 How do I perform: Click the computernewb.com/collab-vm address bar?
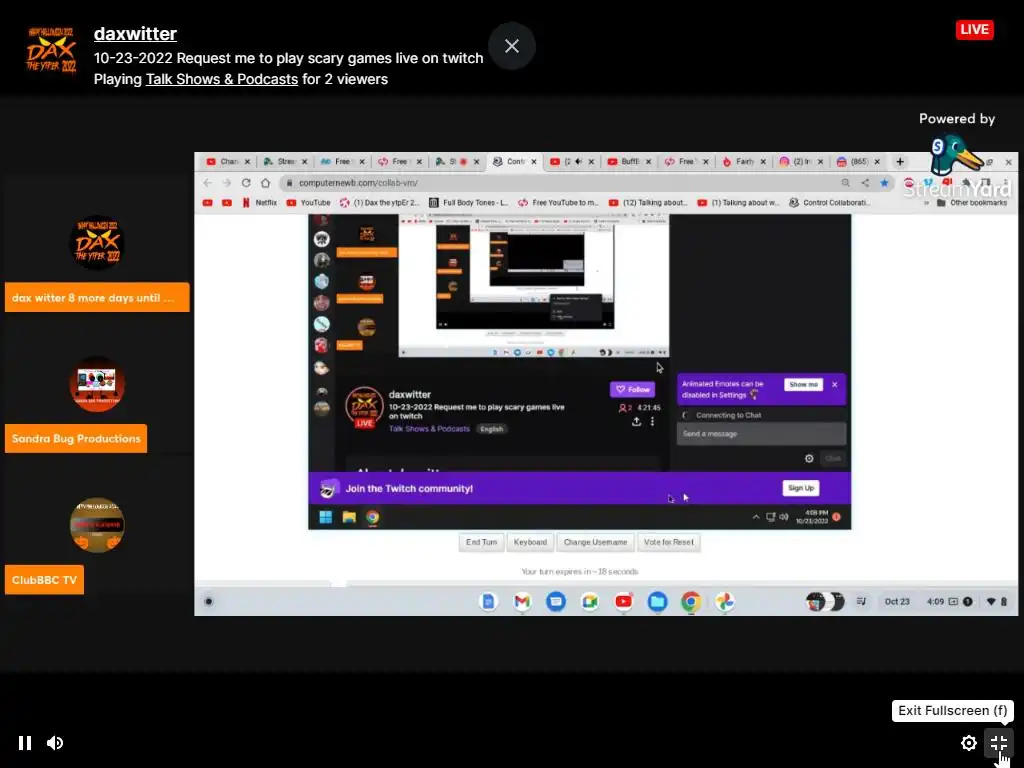pyautogui.click(x=562, y=183)
